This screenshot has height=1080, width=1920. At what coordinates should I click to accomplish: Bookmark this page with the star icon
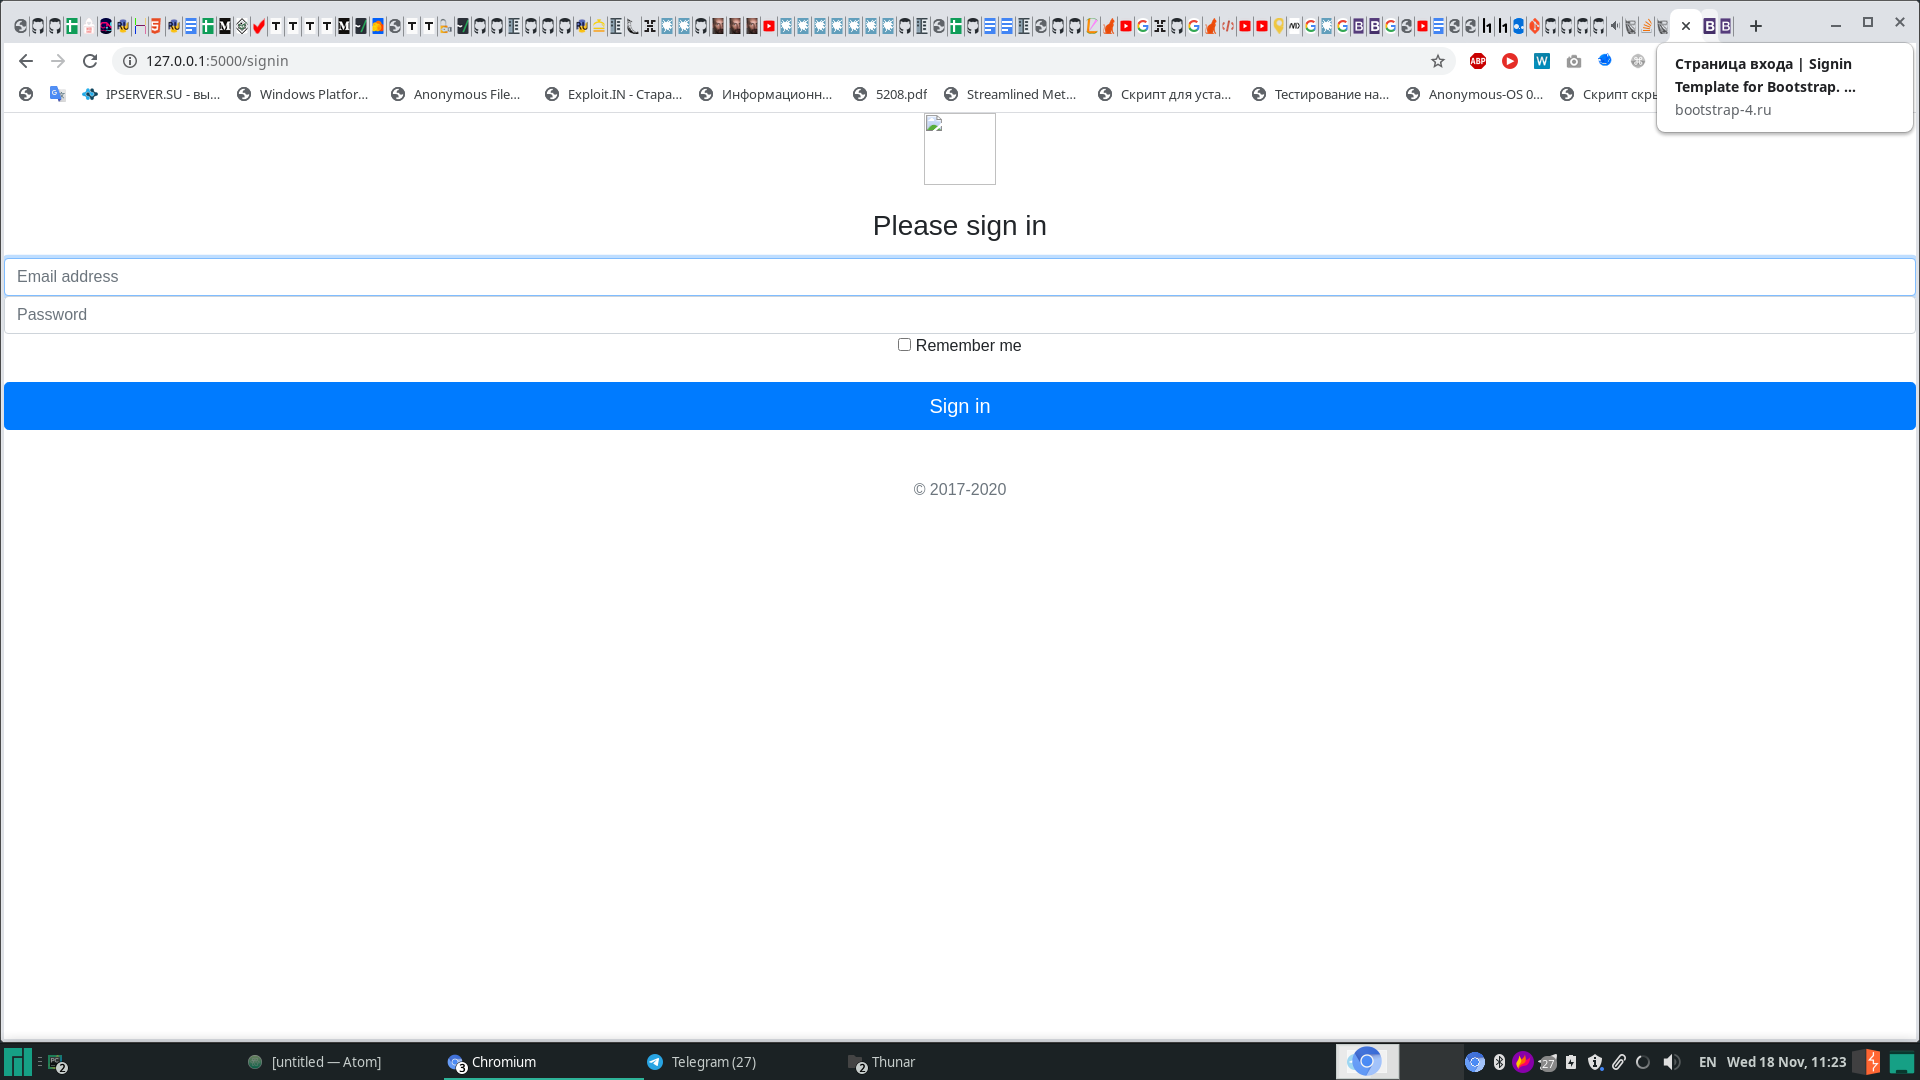click(x=1438, y=61)
